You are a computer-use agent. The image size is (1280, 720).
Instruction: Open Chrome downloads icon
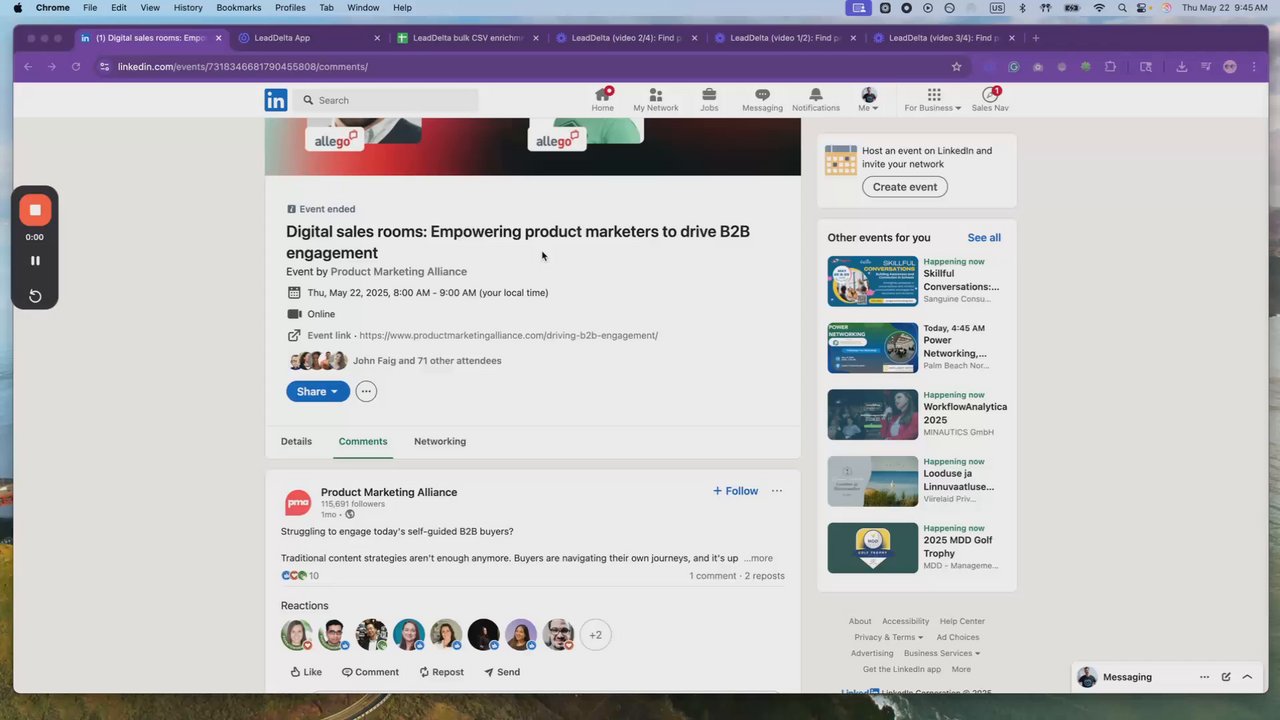[x=1181, y=67]
